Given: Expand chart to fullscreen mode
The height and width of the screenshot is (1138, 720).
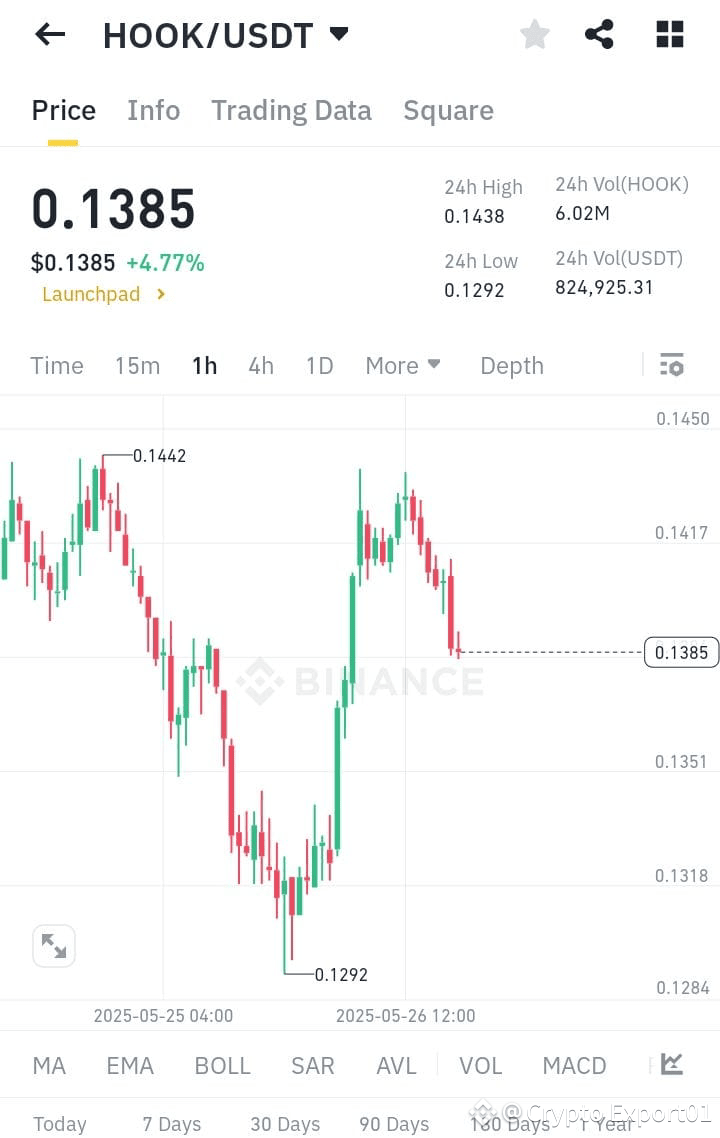Looking at the screenshot, I should [x=53, y=945].
